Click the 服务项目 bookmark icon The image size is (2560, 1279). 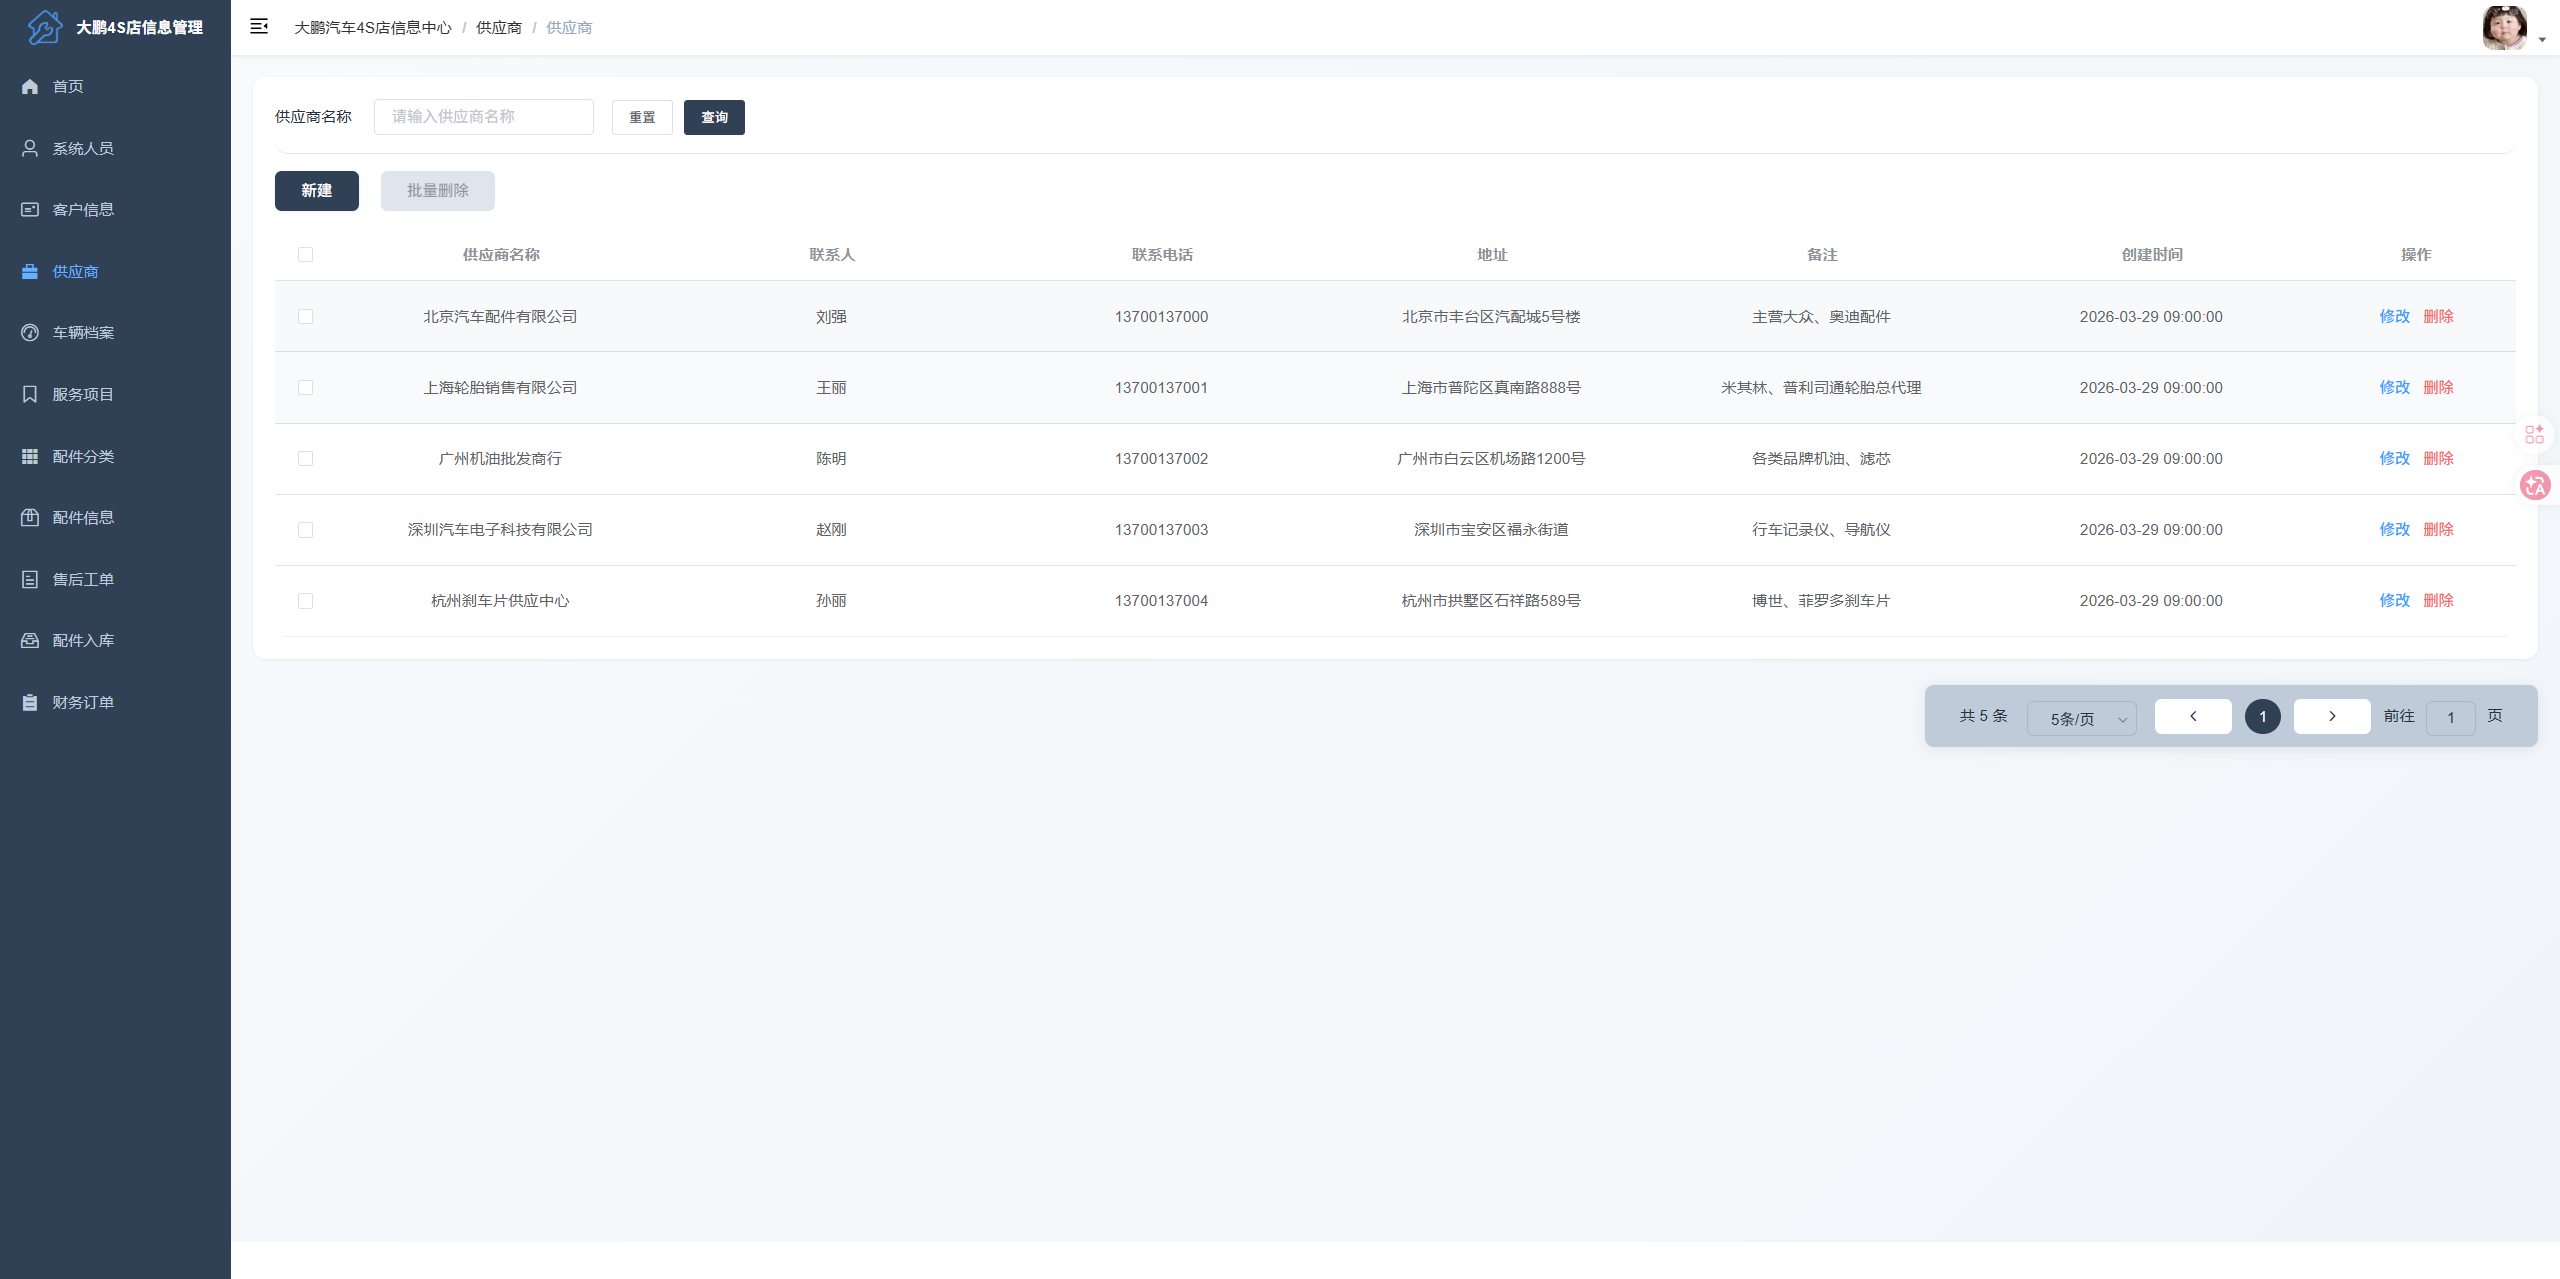pos(30,395)
